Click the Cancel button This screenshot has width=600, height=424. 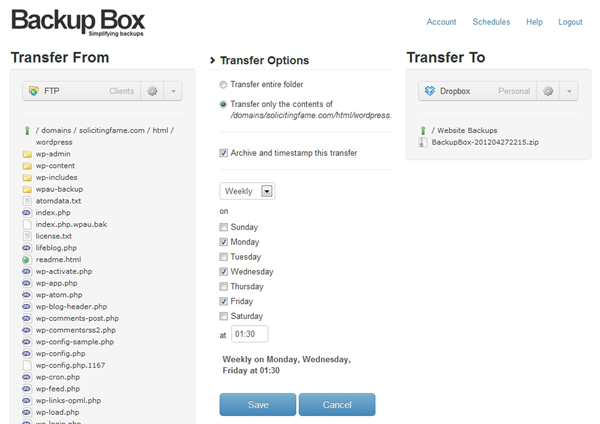click(337, 404)
